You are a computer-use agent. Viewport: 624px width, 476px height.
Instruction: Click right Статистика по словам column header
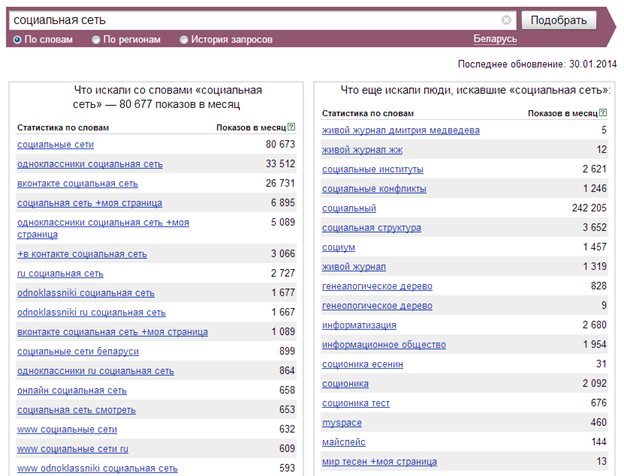[x=368, y=113]
